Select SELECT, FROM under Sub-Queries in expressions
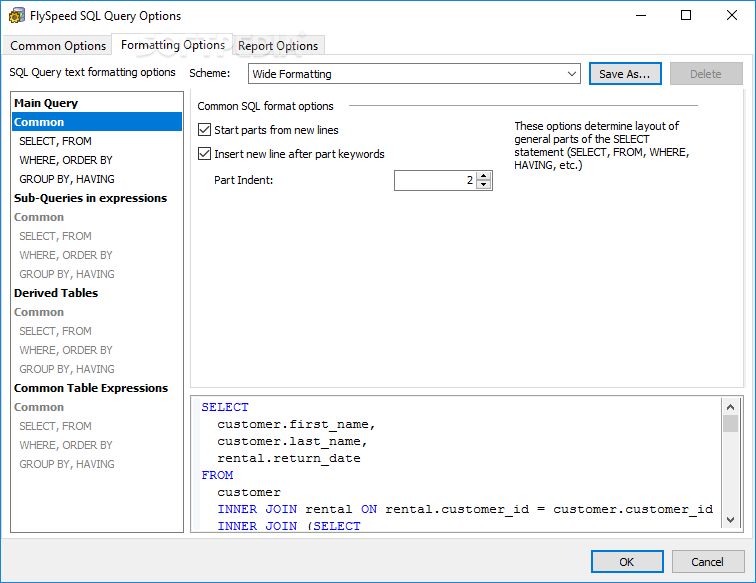Screen dimensions: 756x583 (97, 236)
